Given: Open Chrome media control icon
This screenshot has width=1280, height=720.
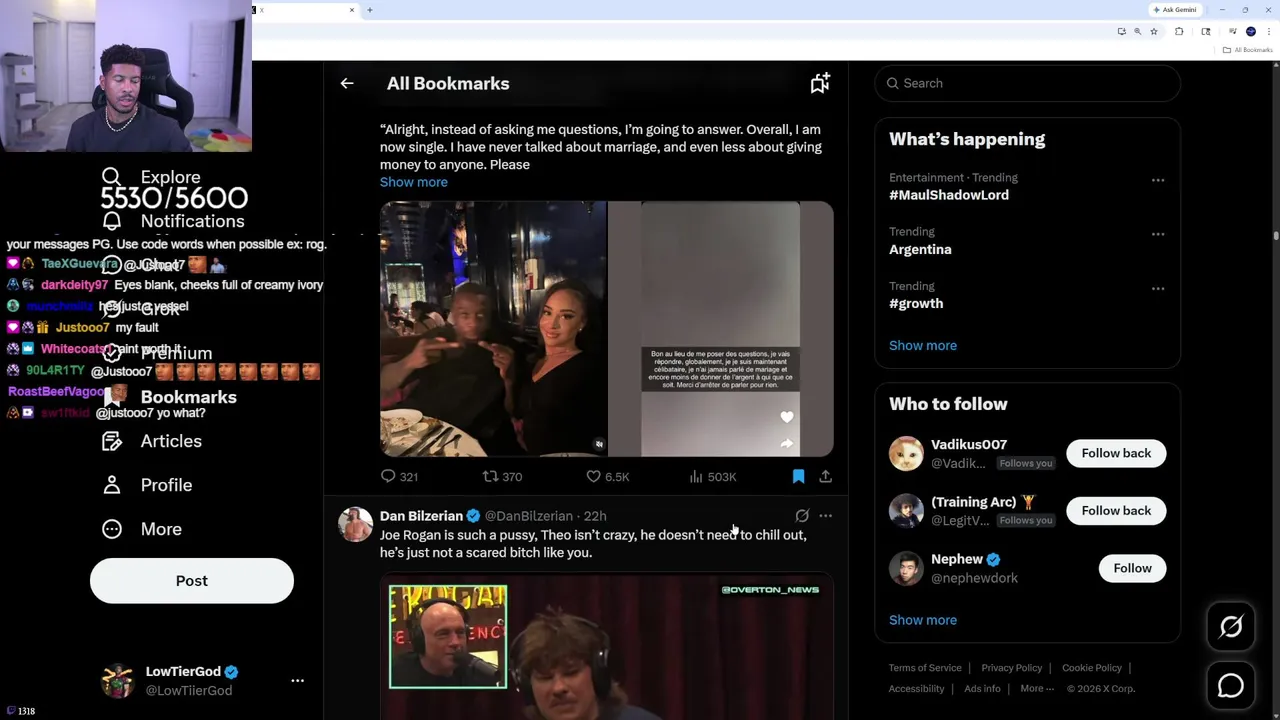Looking at the screenshot, I should [1233, 31].
